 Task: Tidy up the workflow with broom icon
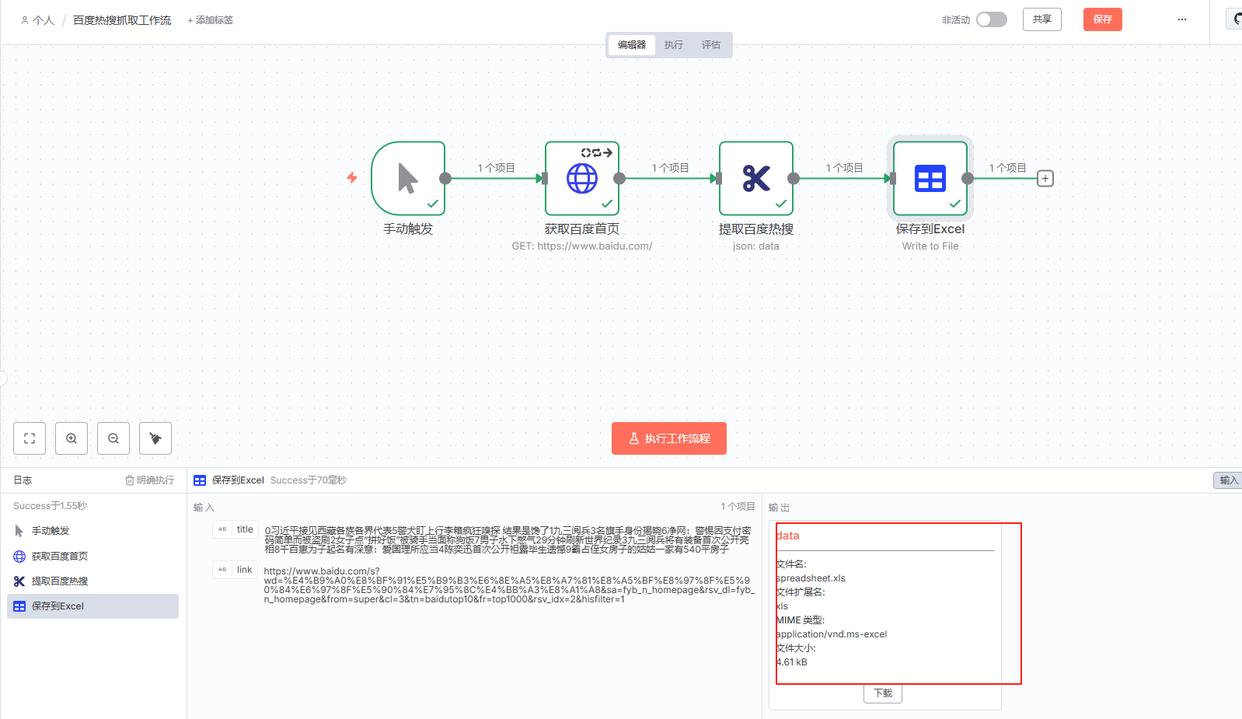155,438
